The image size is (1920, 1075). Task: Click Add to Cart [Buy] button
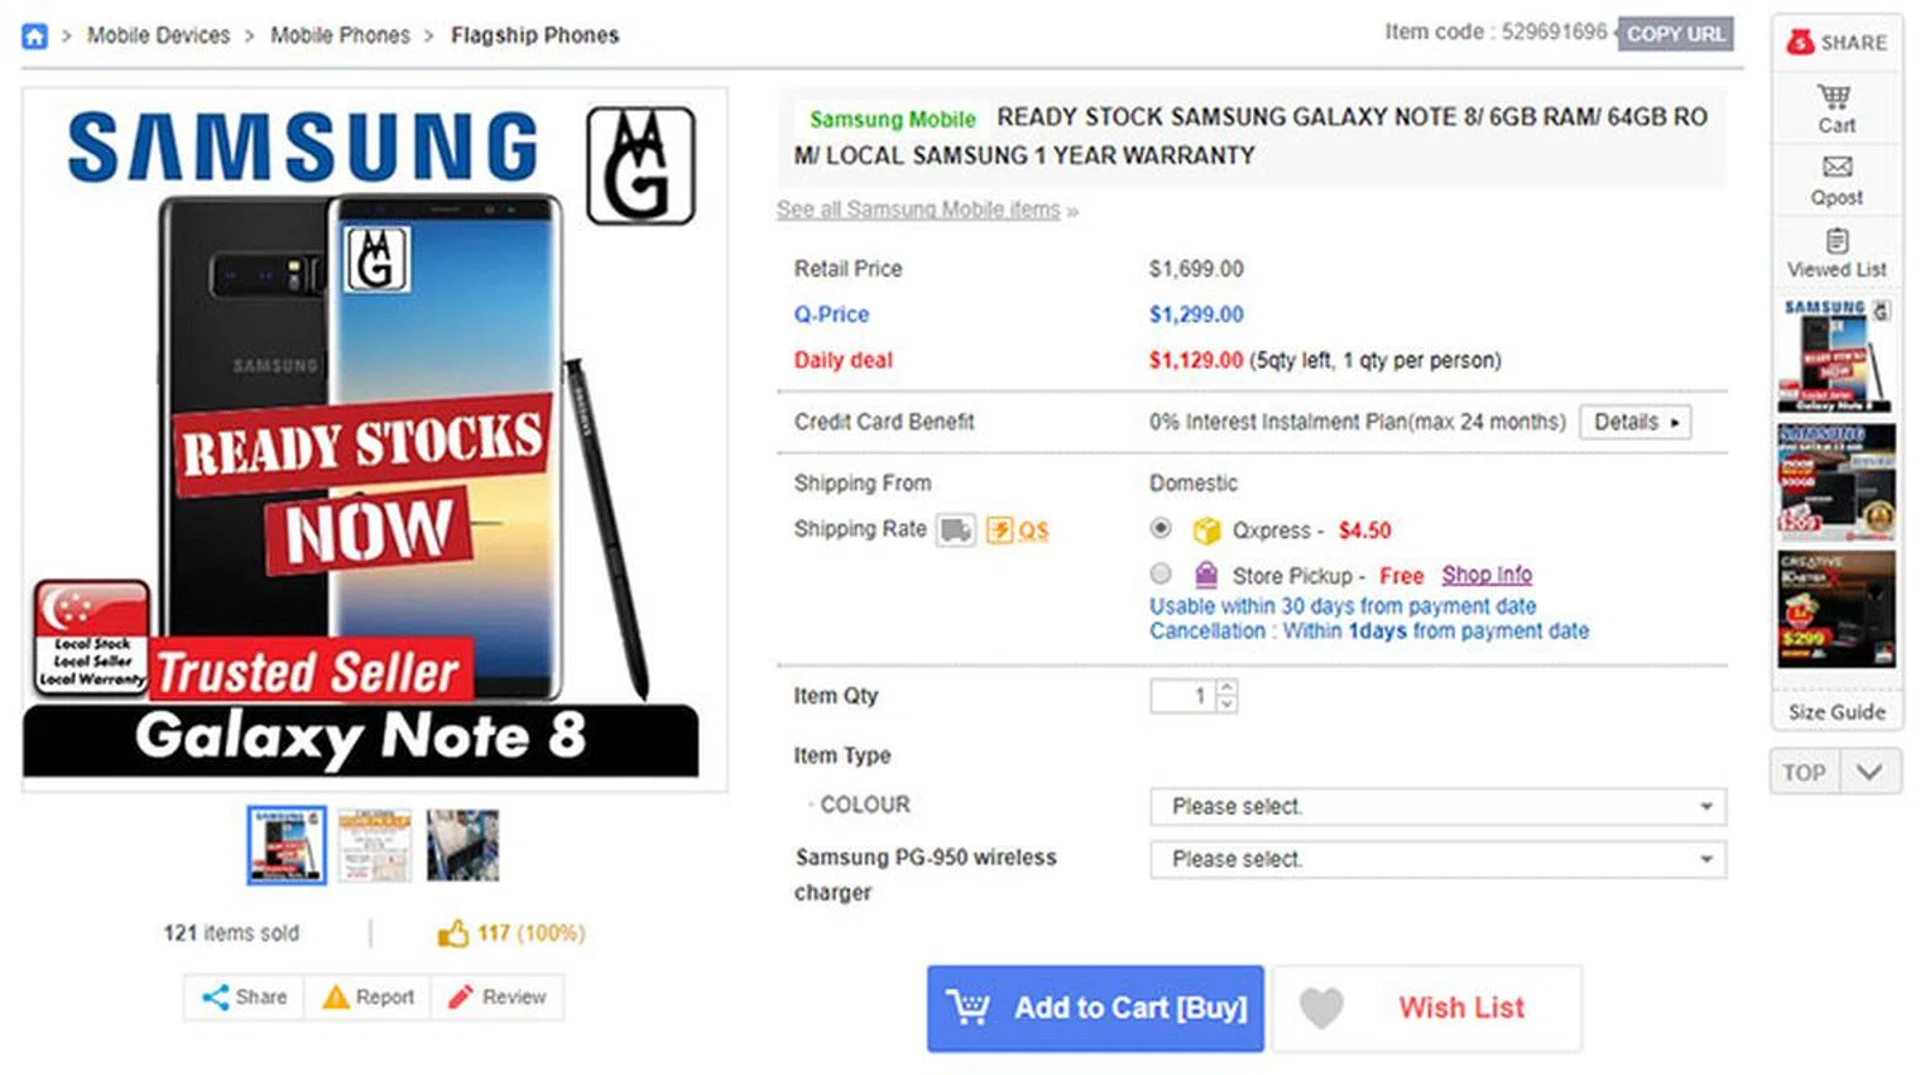[x=1095, y=1008]
